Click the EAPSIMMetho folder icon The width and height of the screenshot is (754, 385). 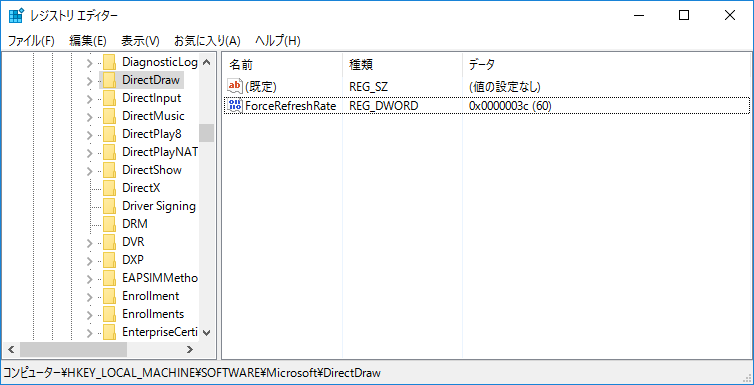pos(110,278)
